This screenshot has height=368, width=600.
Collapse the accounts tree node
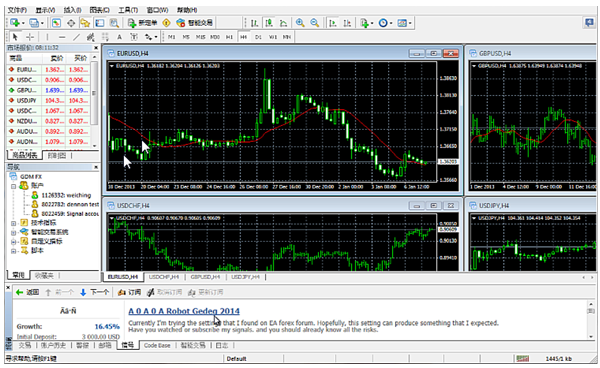click(x=13, y=186)
